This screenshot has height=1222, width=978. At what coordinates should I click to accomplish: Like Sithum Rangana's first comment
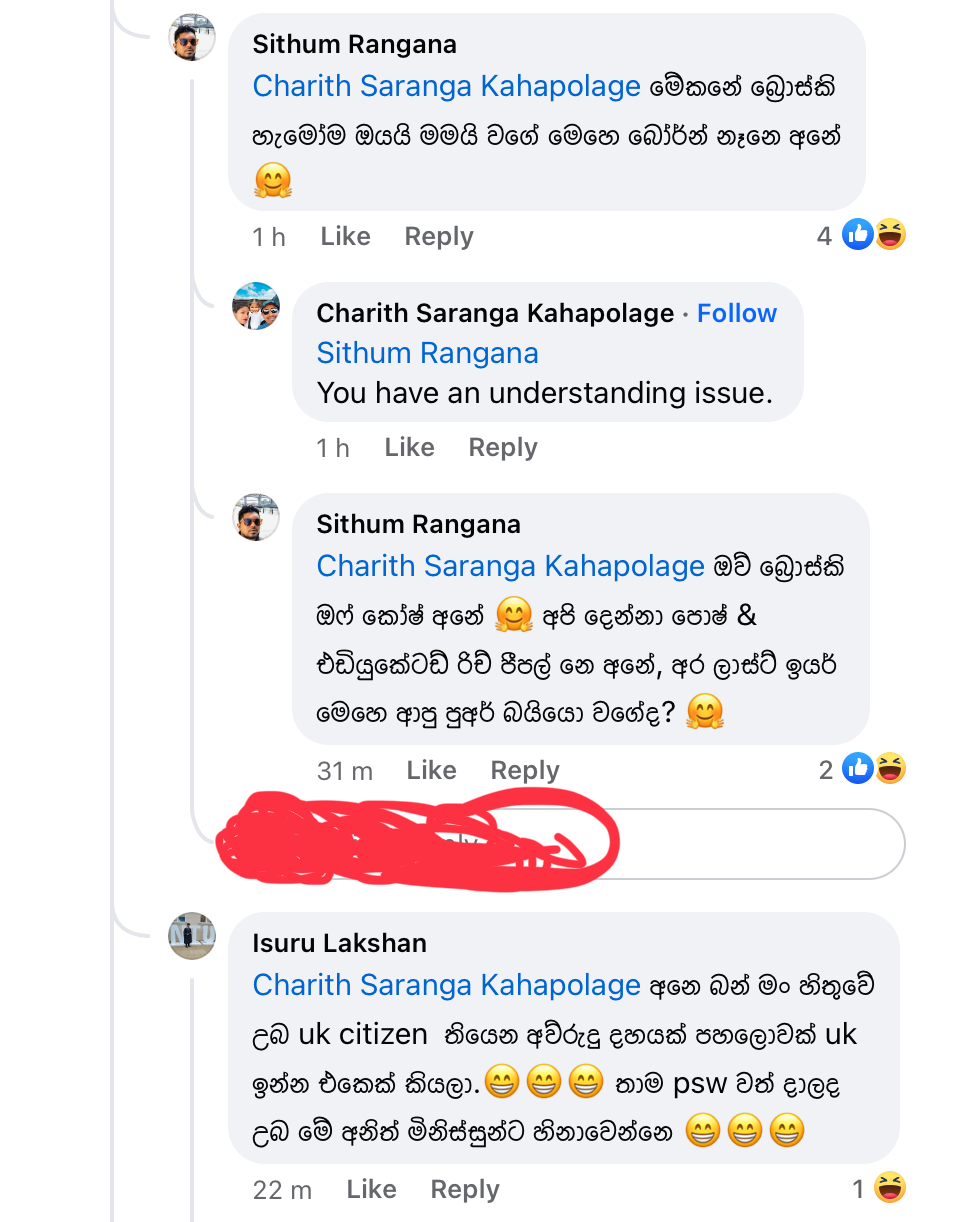point(345,237)
